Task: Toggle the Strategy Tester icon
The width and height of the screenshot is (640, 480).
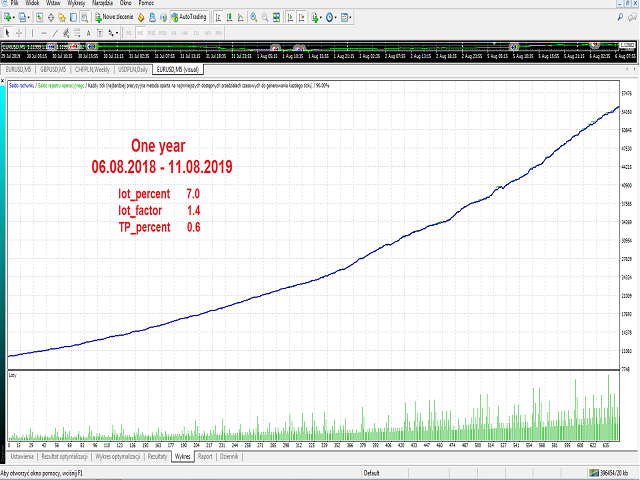Action: 84,17
